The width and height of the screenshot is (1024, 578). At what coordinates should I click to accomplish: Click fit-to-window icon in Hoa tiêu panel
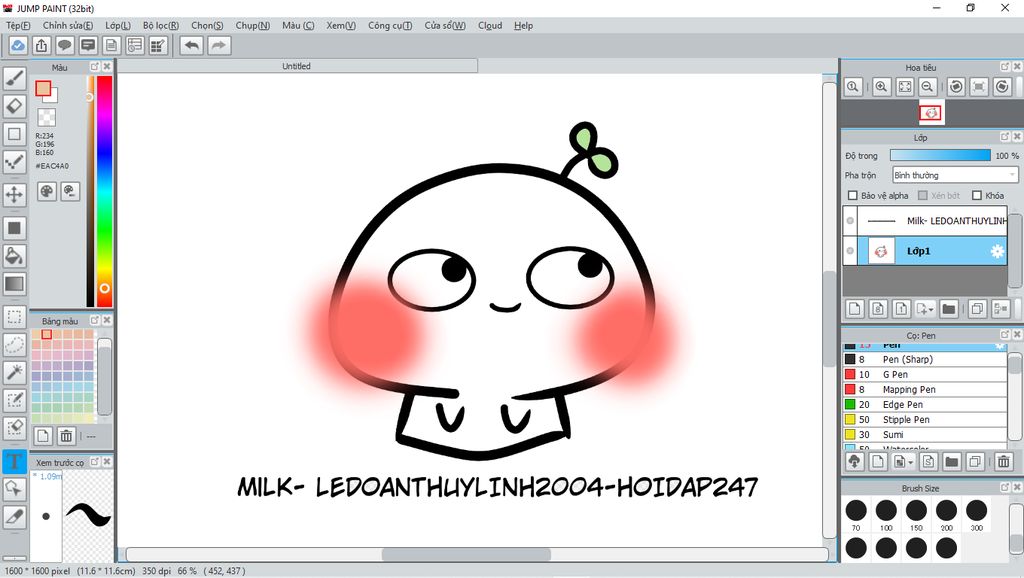click(x=904, y=87)
